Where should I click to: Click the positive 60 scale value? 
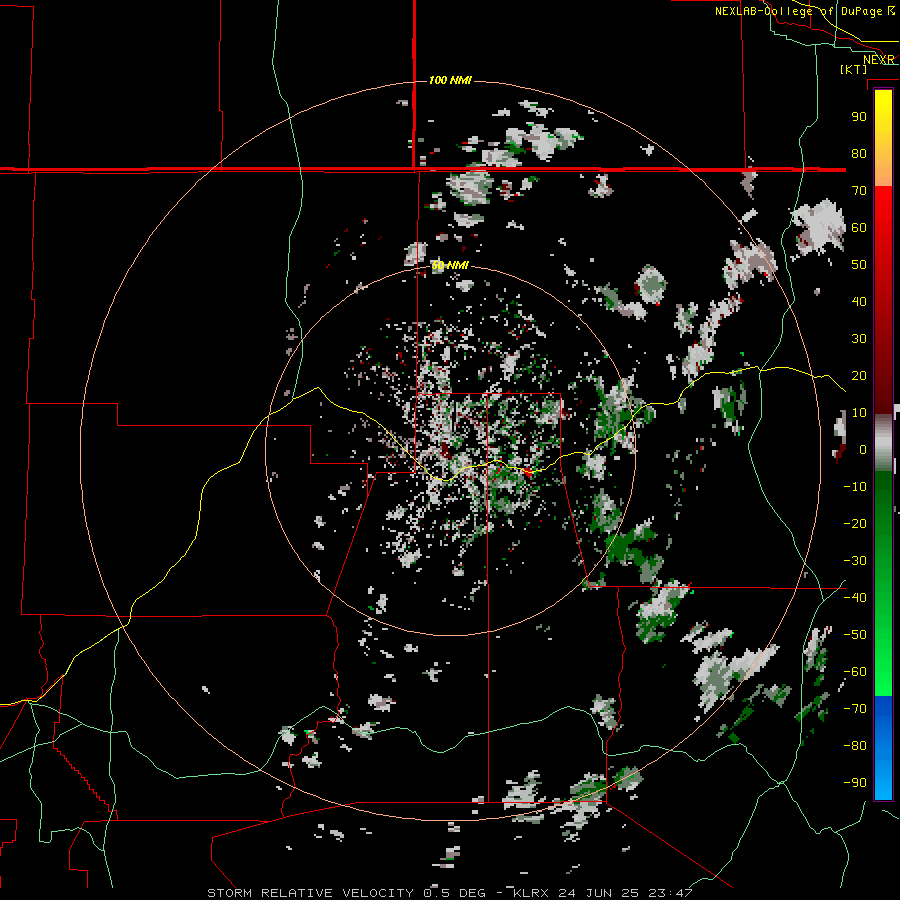[x=859, y=227]
